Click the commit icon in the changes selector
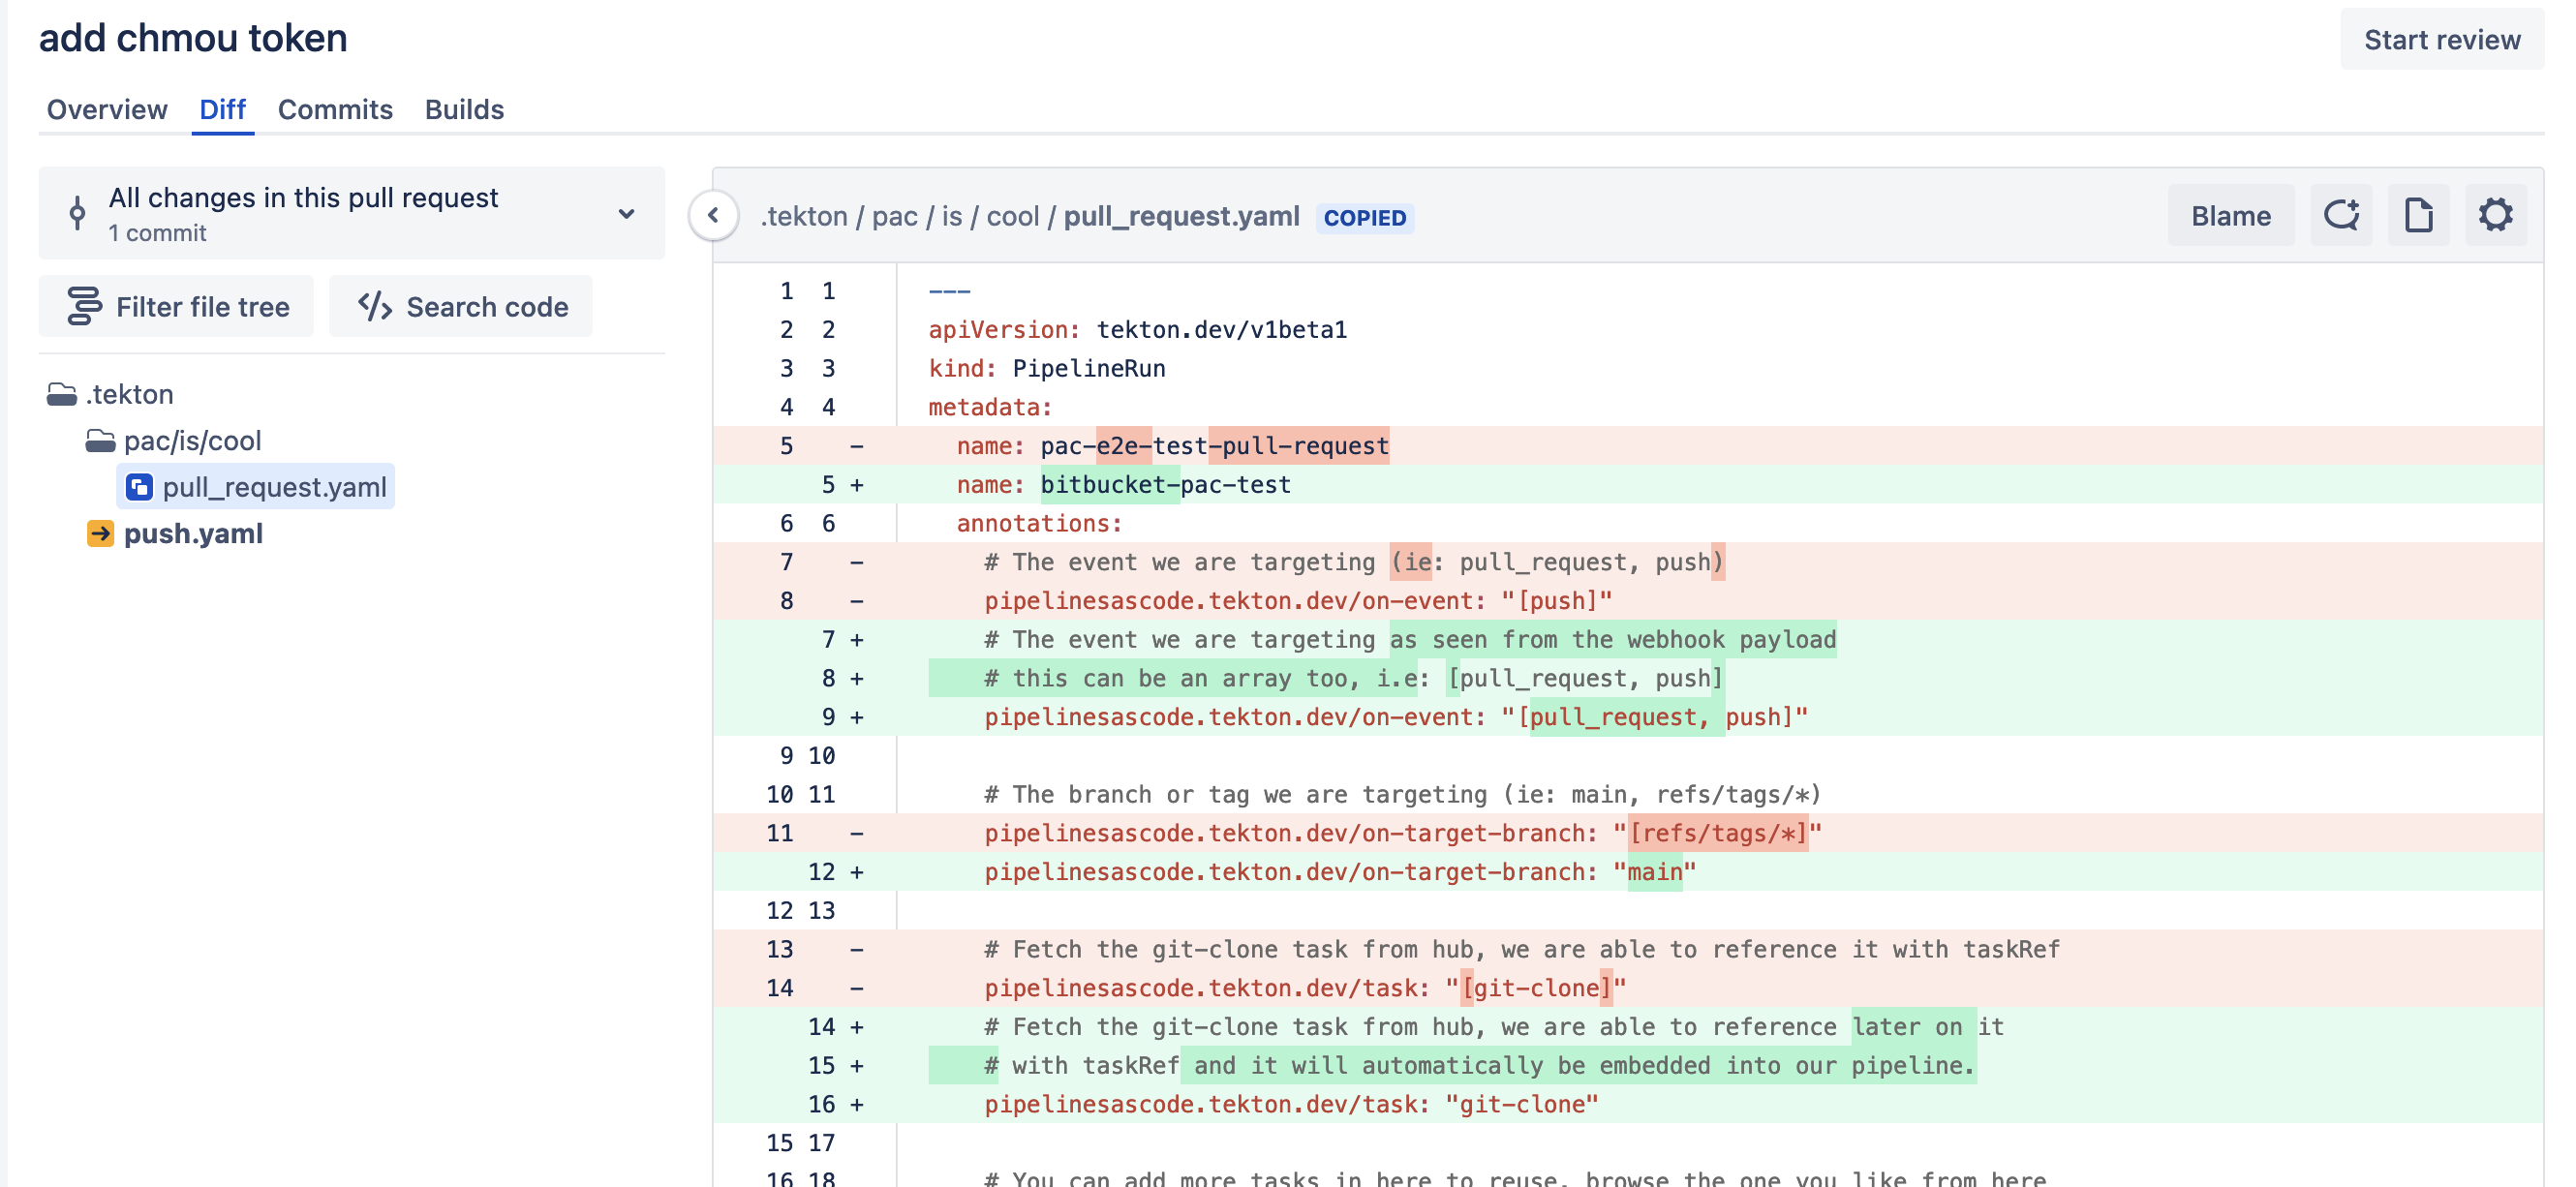 [77, 213]
